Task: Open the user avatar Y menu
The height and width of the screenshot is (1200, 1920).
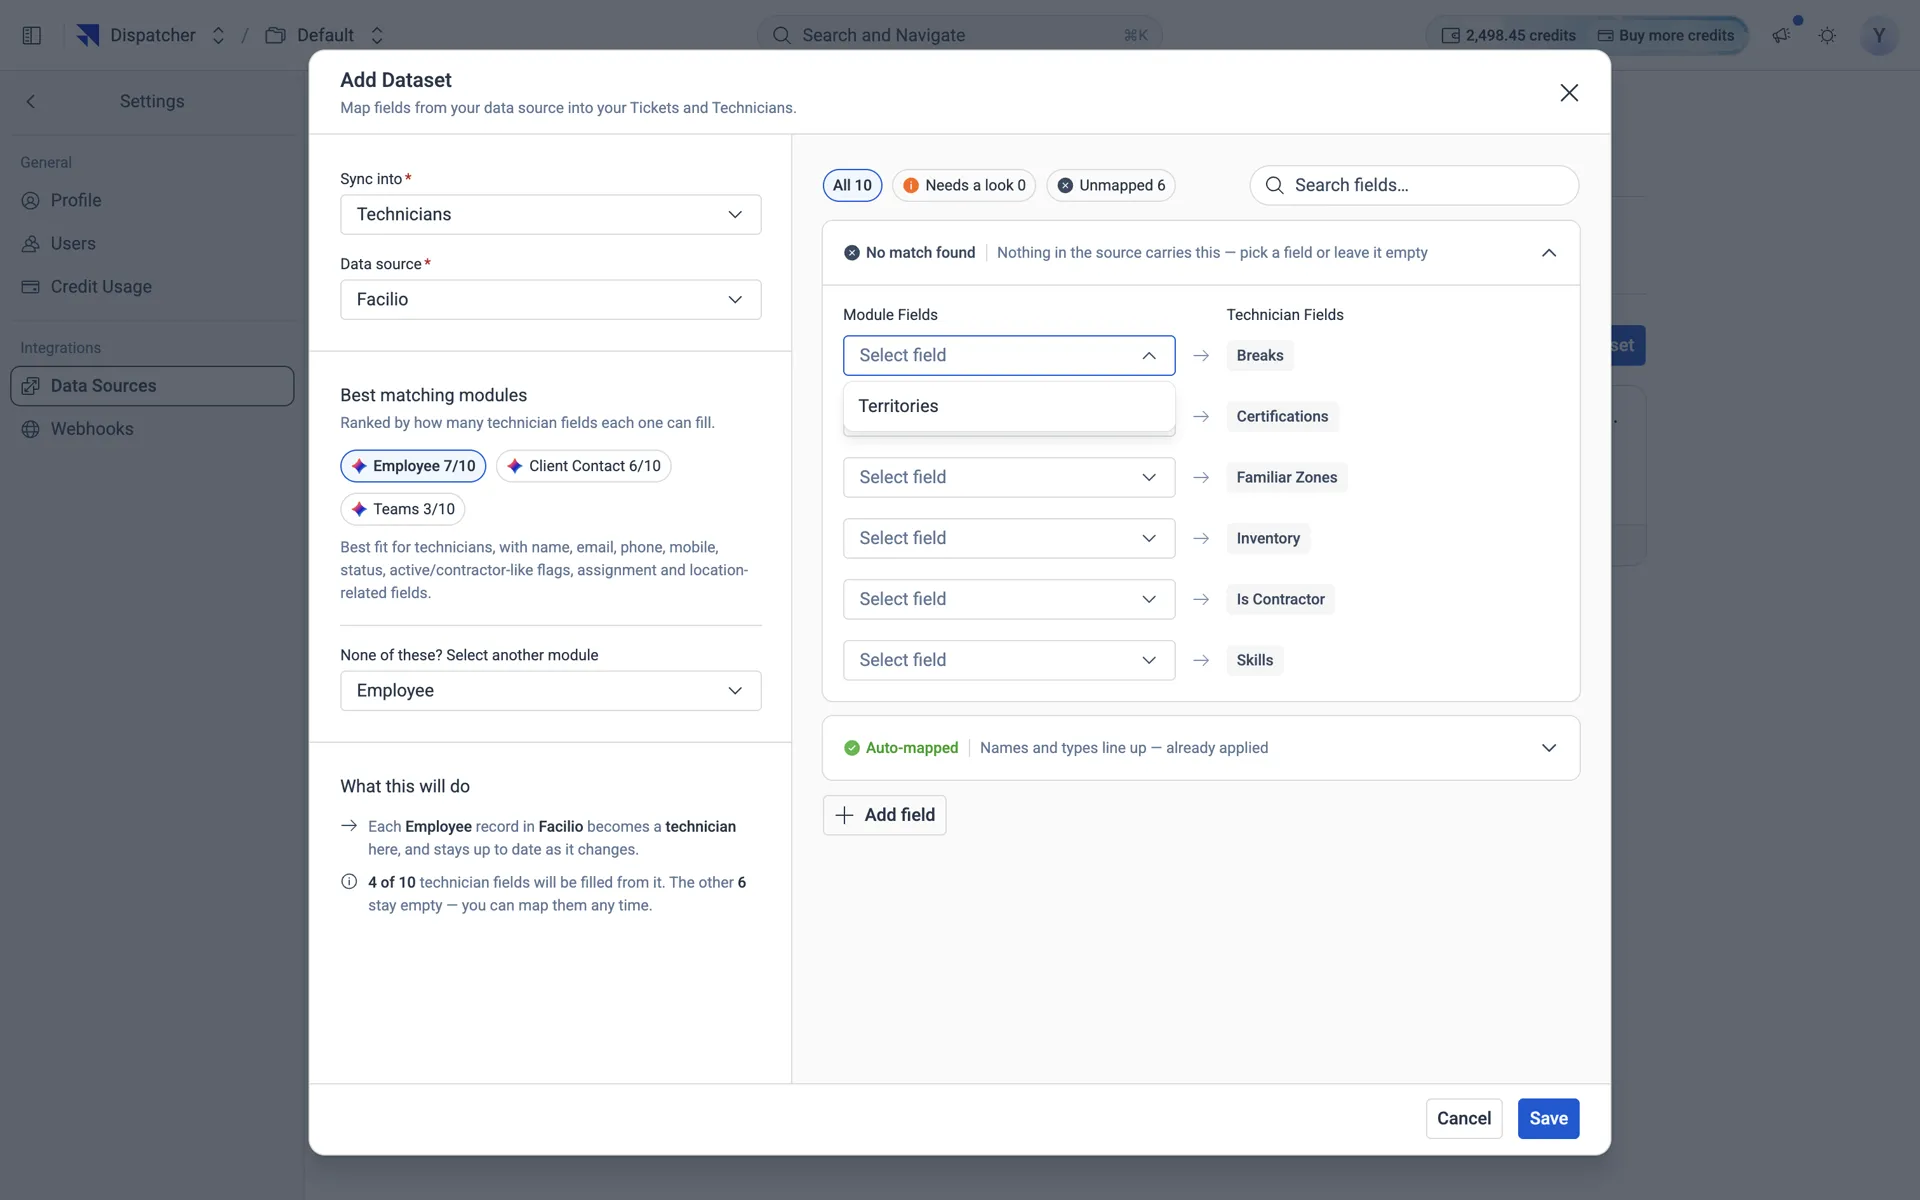Action: (x=1879, y=35)
